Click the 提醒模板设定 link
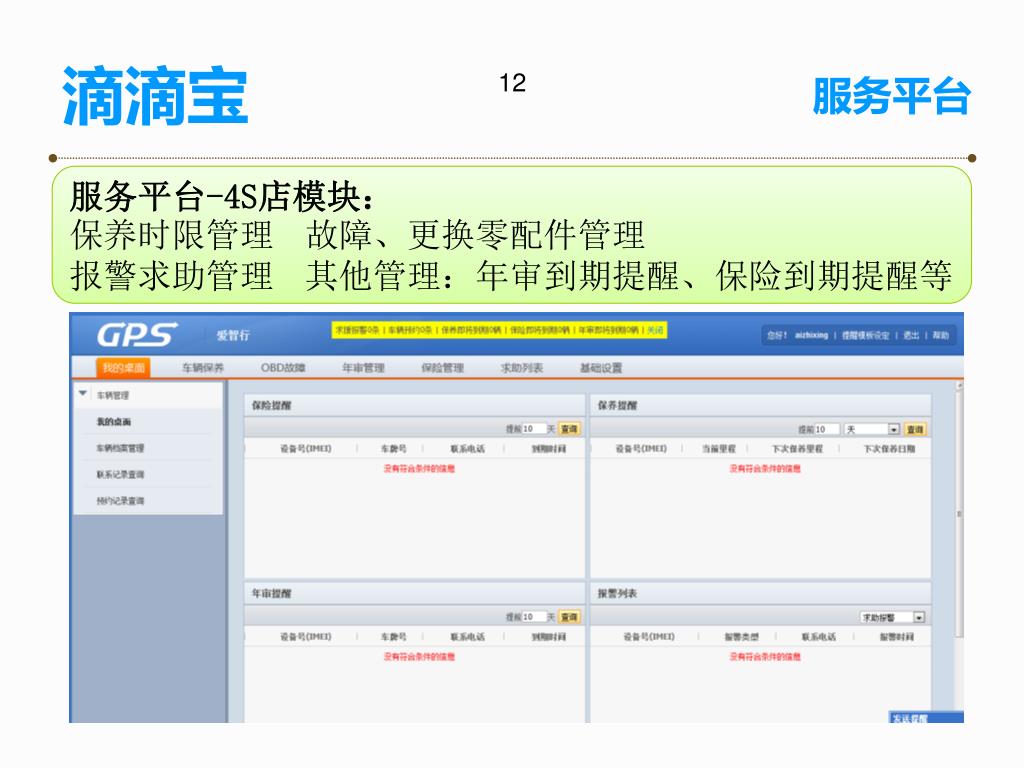 pyautogui.click(x=865, y=335)
